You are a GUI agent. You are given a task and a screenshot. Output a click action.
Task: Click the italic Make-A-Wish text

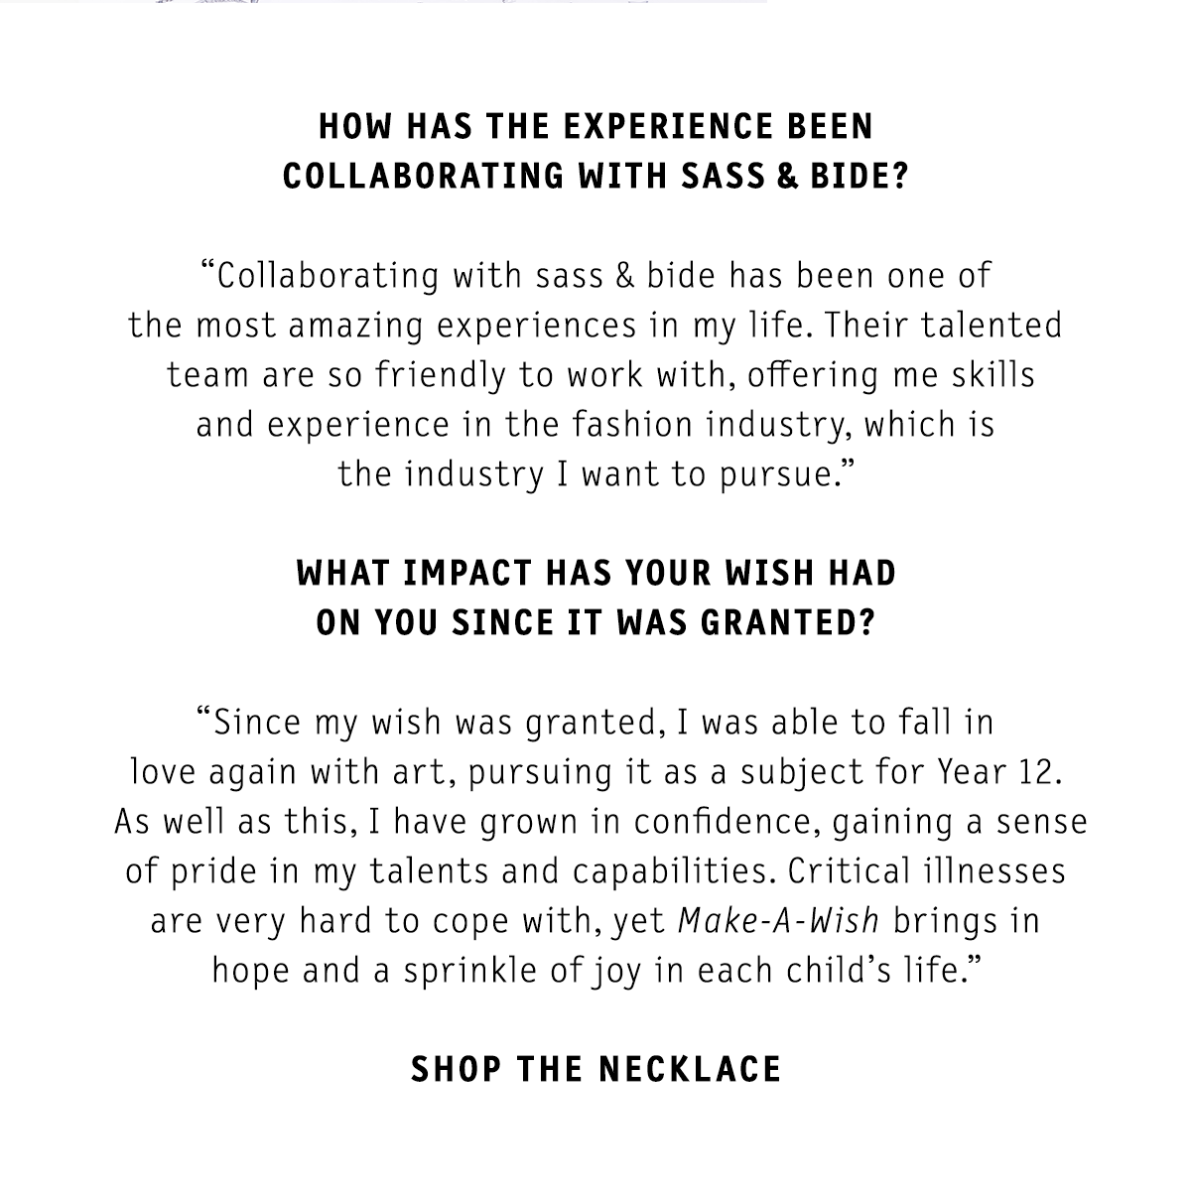pos(778,920)
